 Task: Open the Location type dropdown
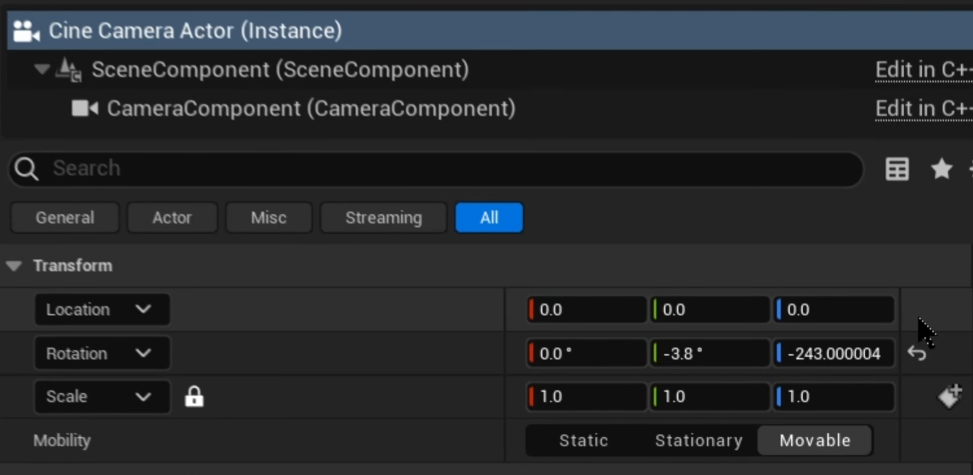pos(101,310)
